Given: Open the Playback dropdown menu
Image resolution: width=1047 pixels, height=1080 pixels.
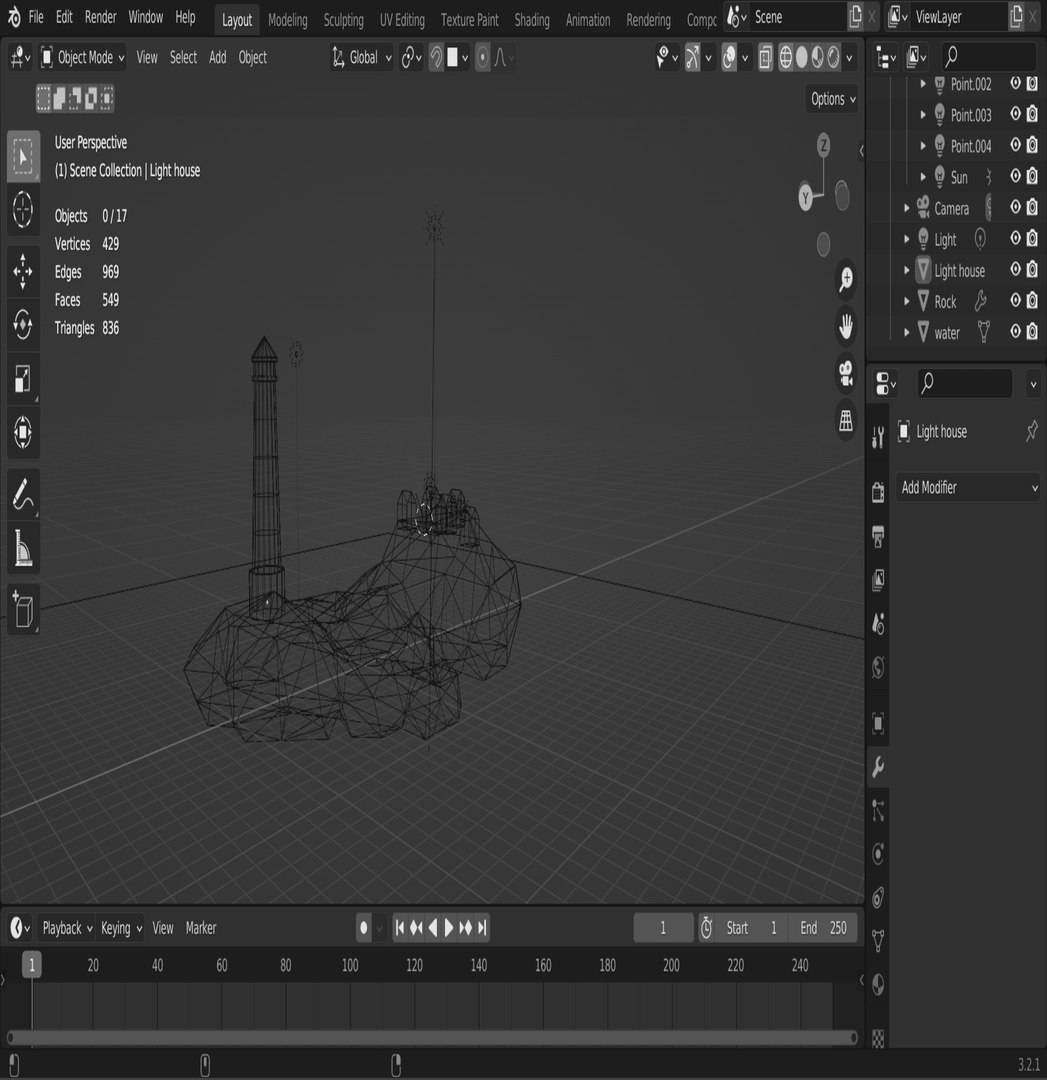Looking at the screenshot, I should [67, 928].
